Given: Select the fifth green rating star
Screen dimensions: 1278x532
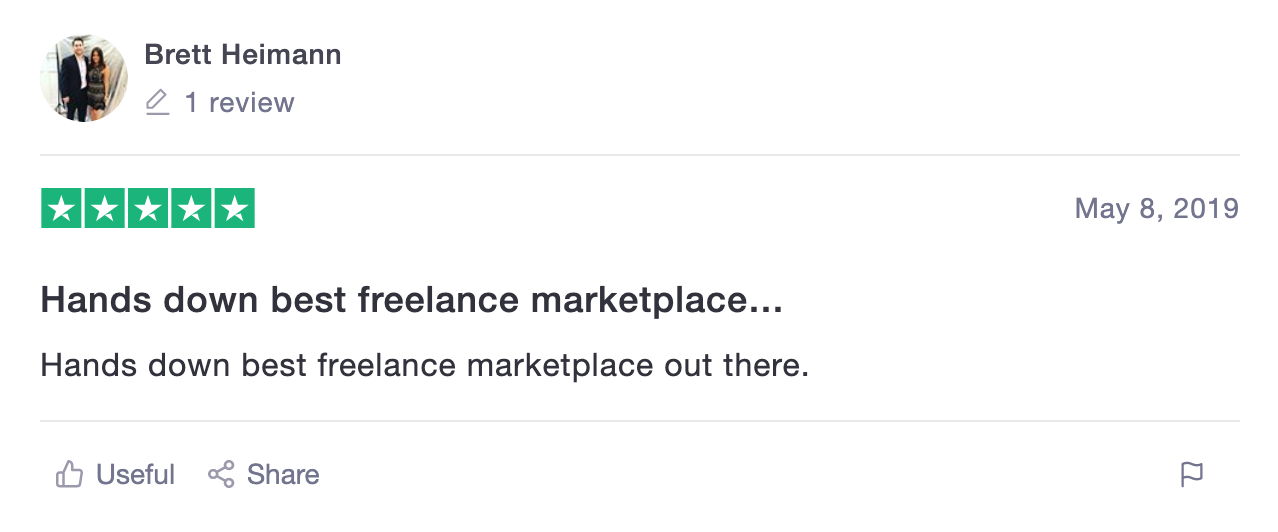Looking at the screenshot, I should click(234, 208).
